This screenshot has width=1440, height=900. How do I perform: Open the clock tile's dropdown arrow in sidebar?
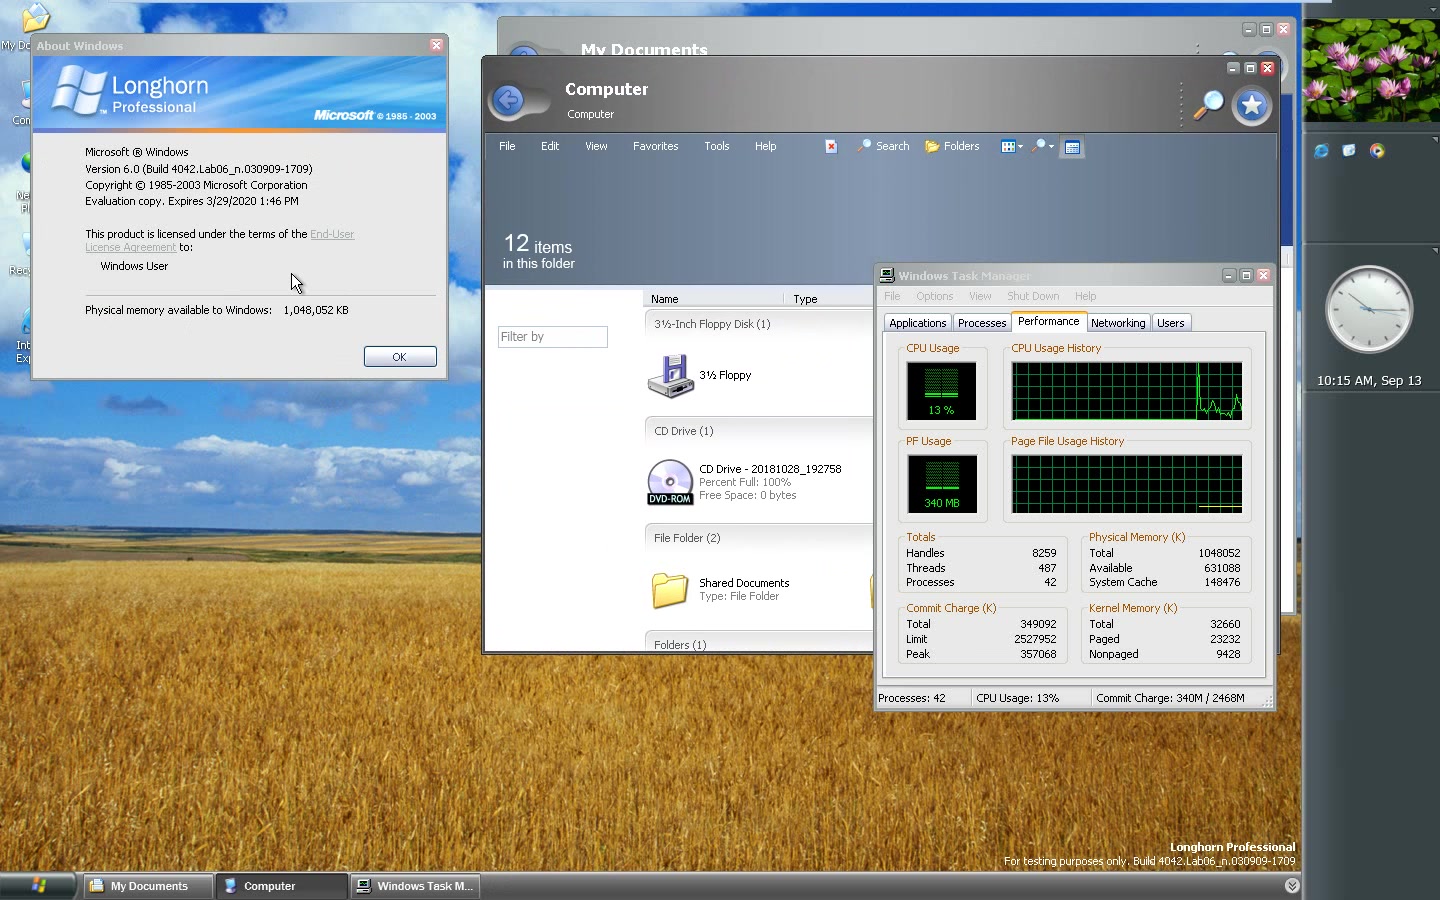coord(1435,250)
